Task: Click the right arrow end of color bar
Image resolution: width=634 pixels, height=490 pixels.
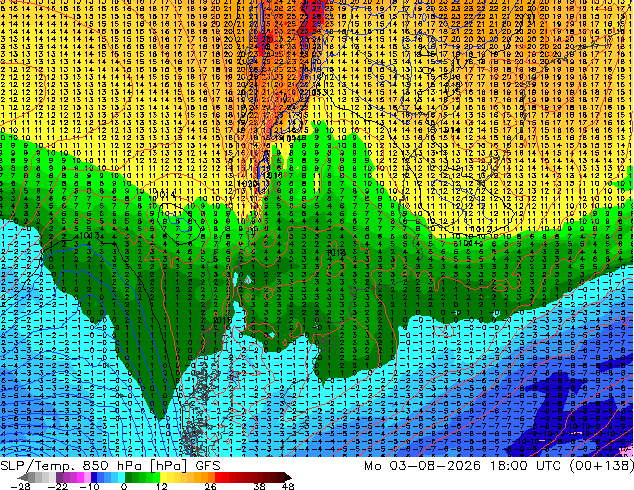Action: coord(288,477)
